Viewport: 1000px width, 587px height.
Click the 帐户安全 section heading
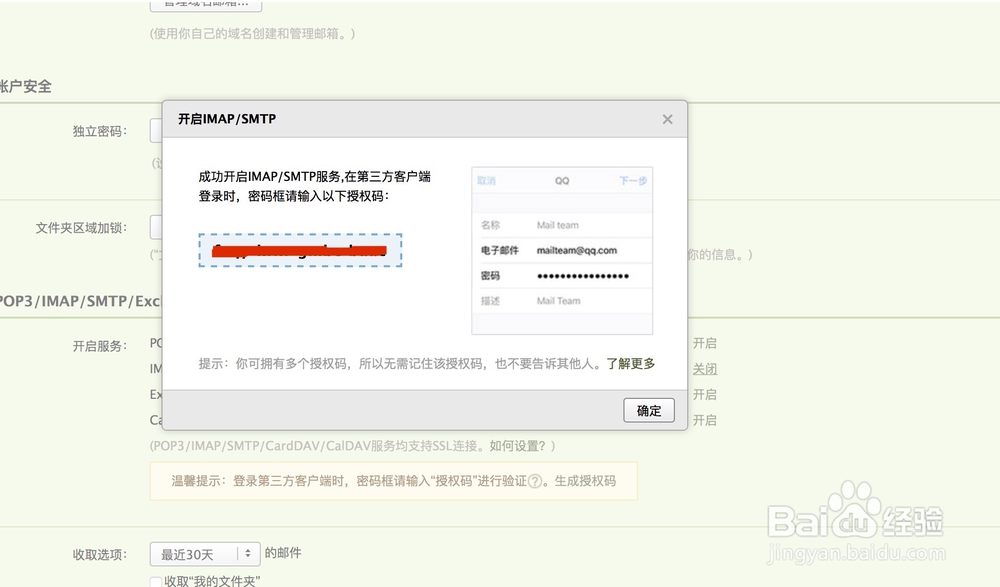pos(26,86)
